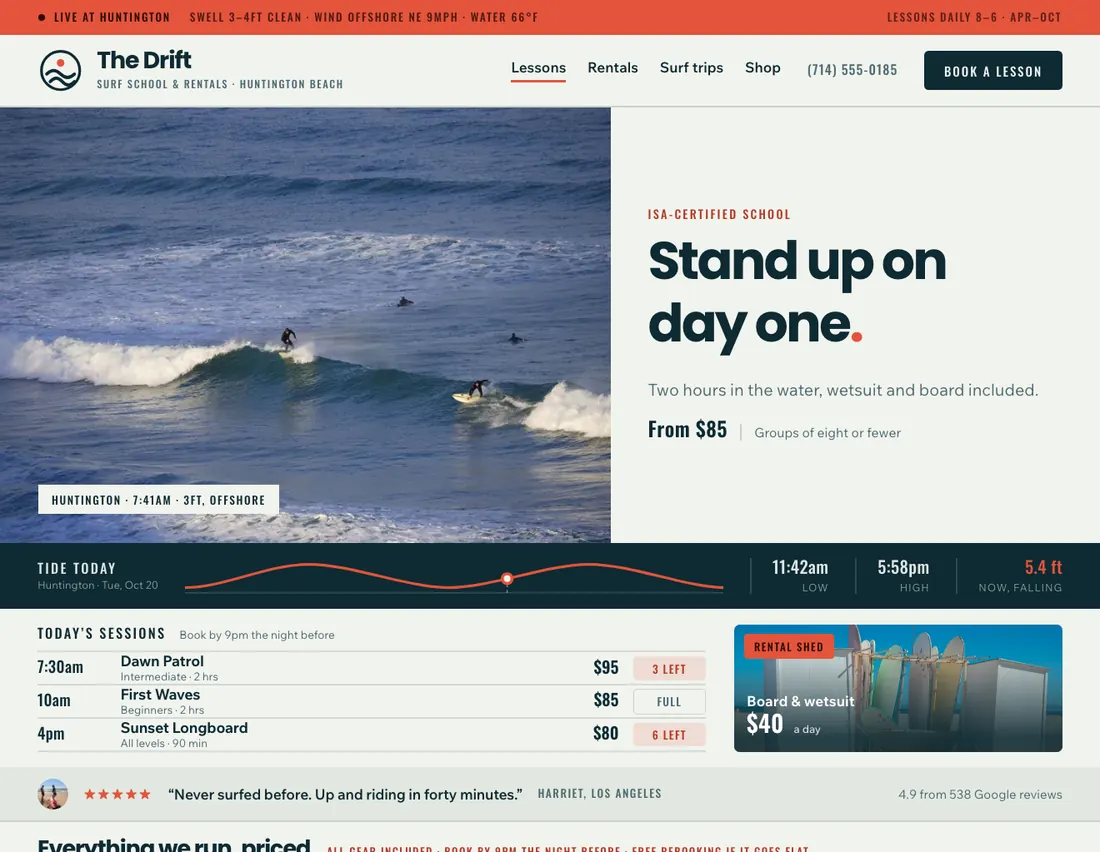
Task: Open the First Waves session
Action: click(371, 701)
